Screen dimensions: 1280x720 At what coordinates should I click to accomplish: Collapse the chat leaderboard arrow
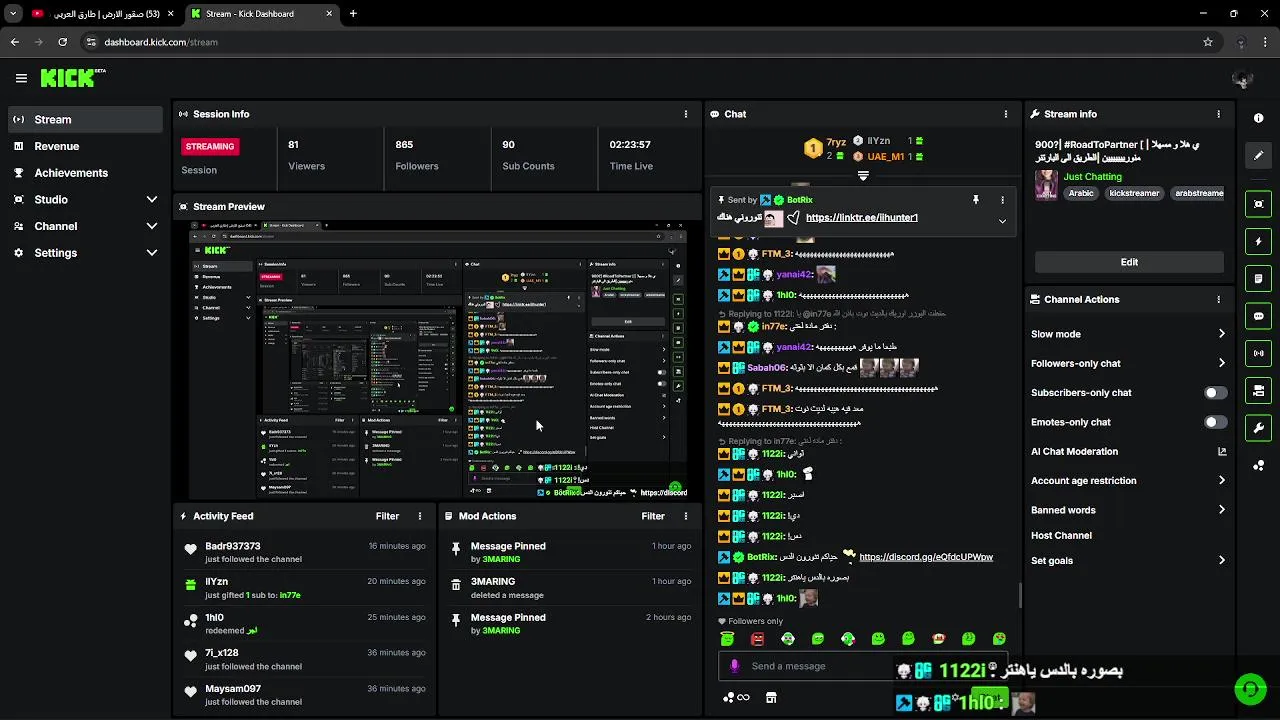click(x=863, y=175)
